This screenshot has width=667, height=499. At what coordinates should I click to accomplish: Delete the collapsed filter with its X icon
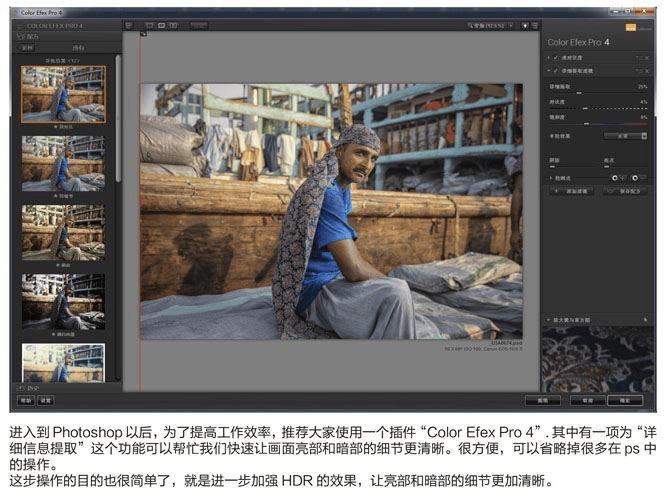[647, 57]
